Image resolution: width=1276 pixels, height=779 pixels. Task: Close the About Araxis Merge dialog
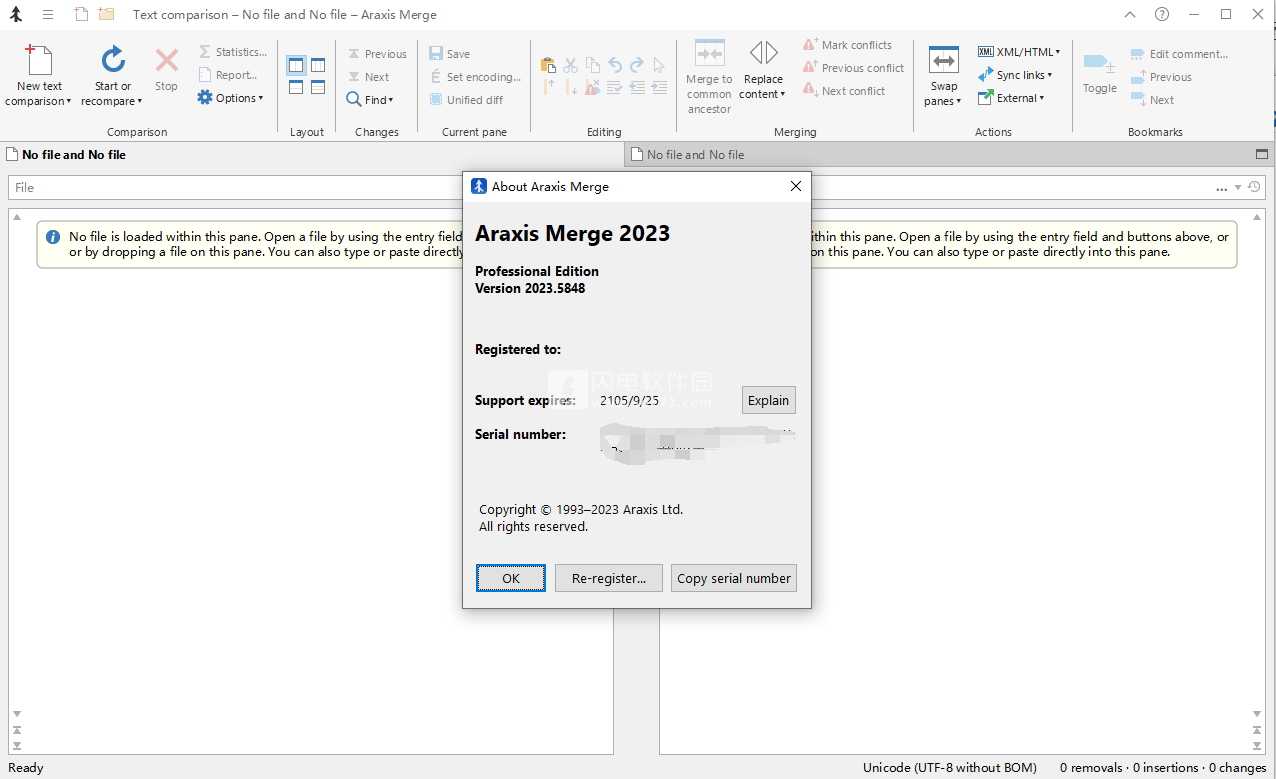(x=796, y=186)
